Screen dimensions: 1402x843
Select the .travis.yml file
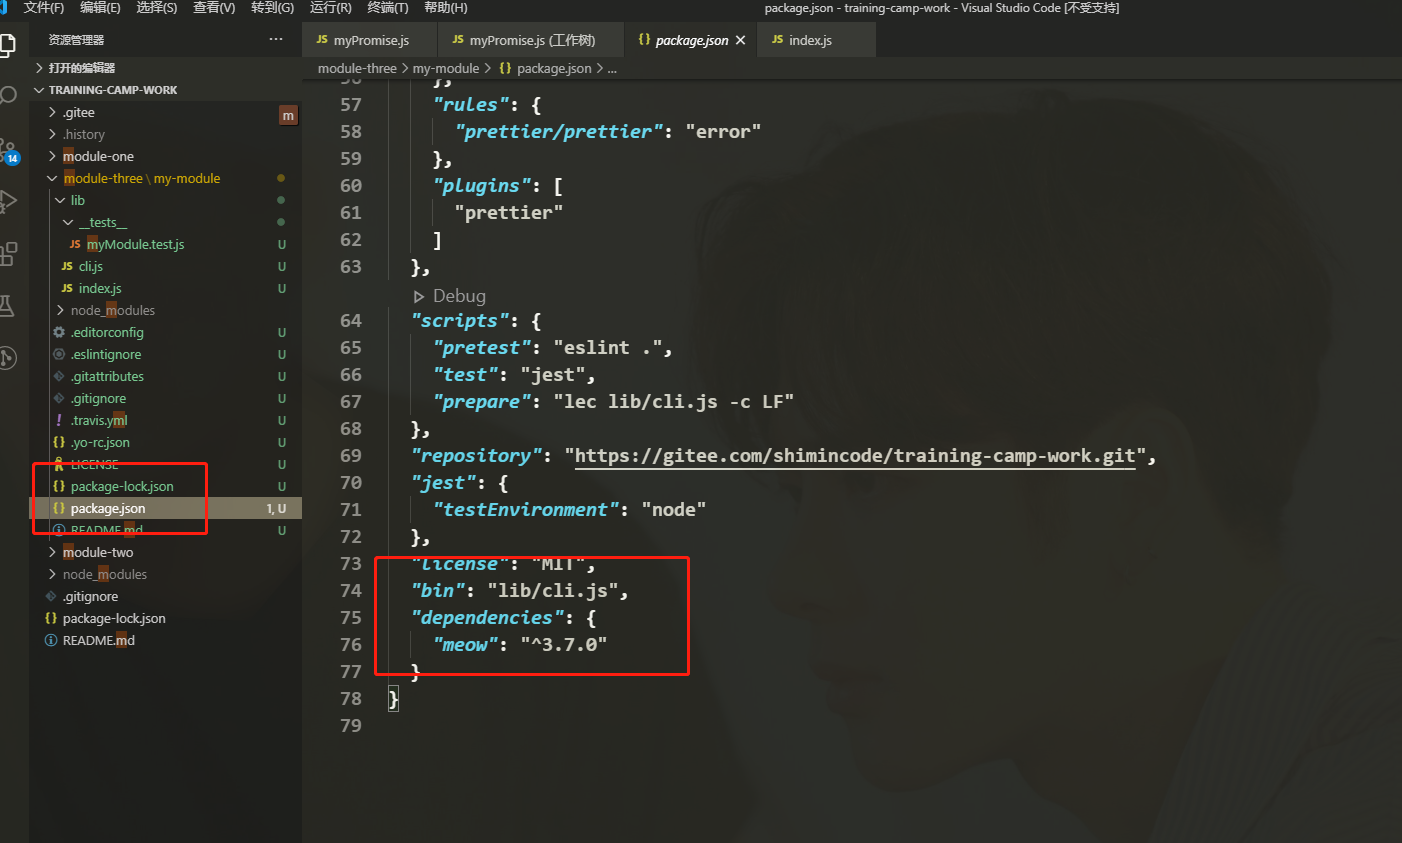pos(100,420)
